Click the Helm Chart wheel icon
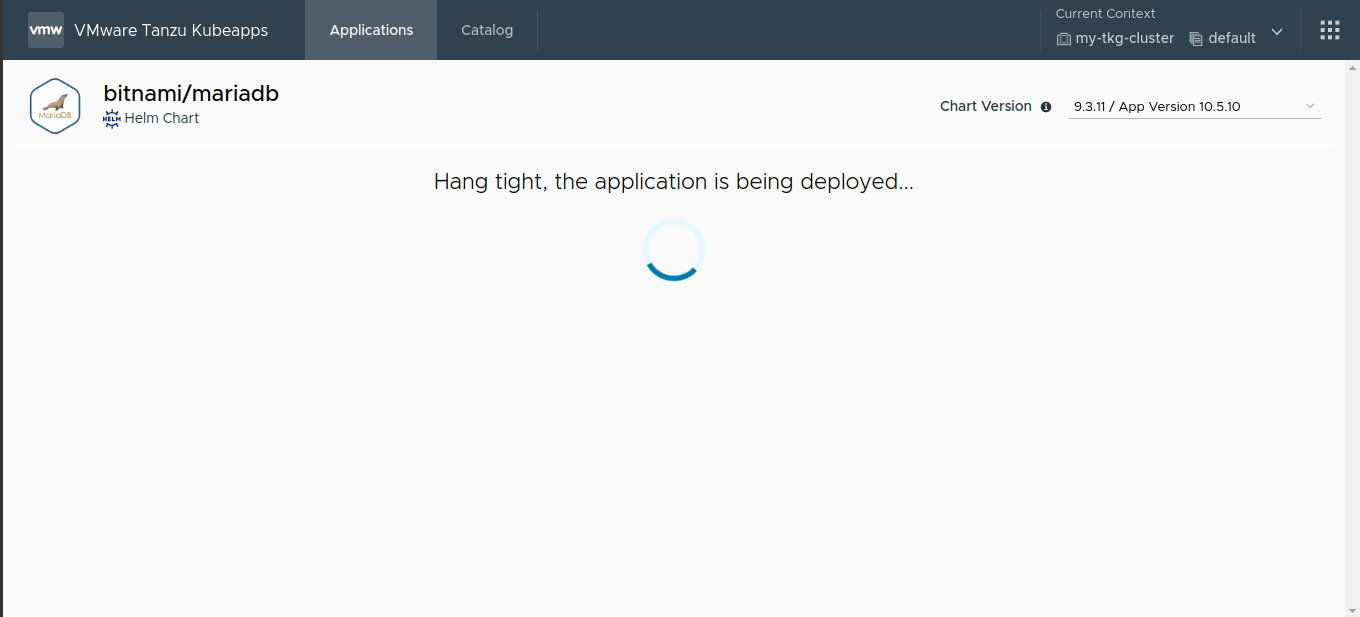Viewport: 1360px width, 617px height. 111,118
